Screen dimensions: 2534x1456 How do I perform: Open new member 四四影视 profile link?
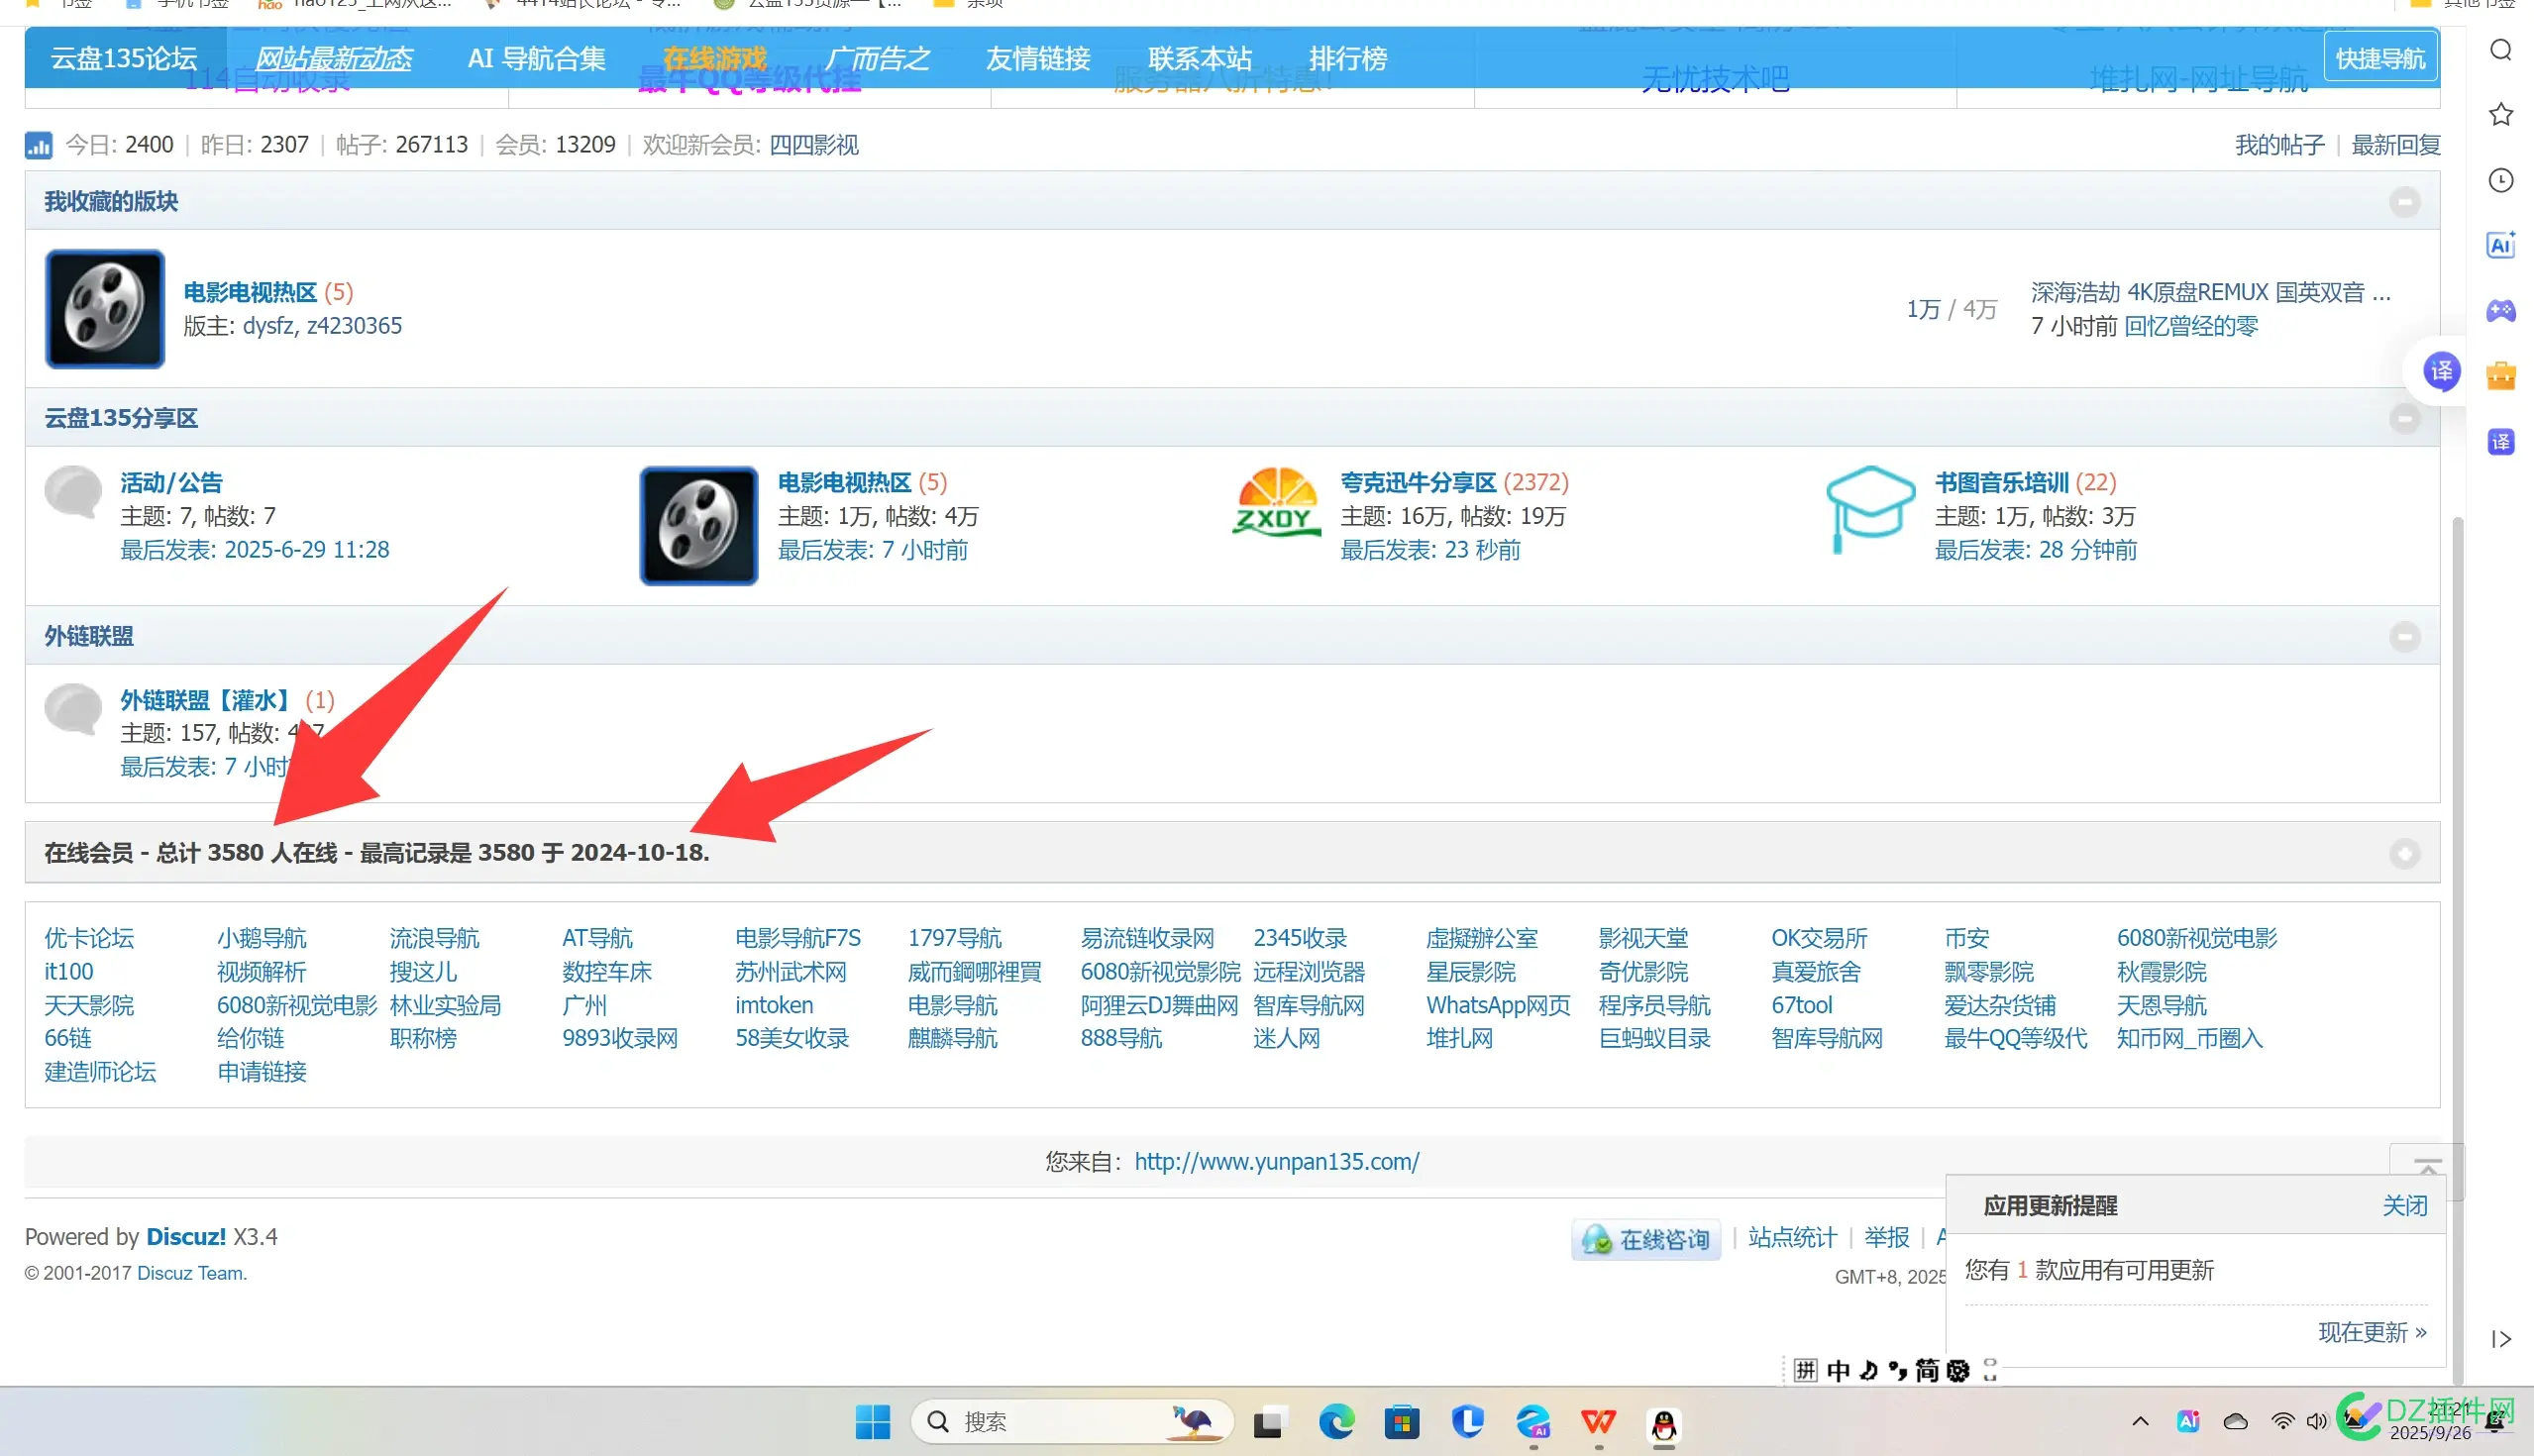(x=813, y=145)
